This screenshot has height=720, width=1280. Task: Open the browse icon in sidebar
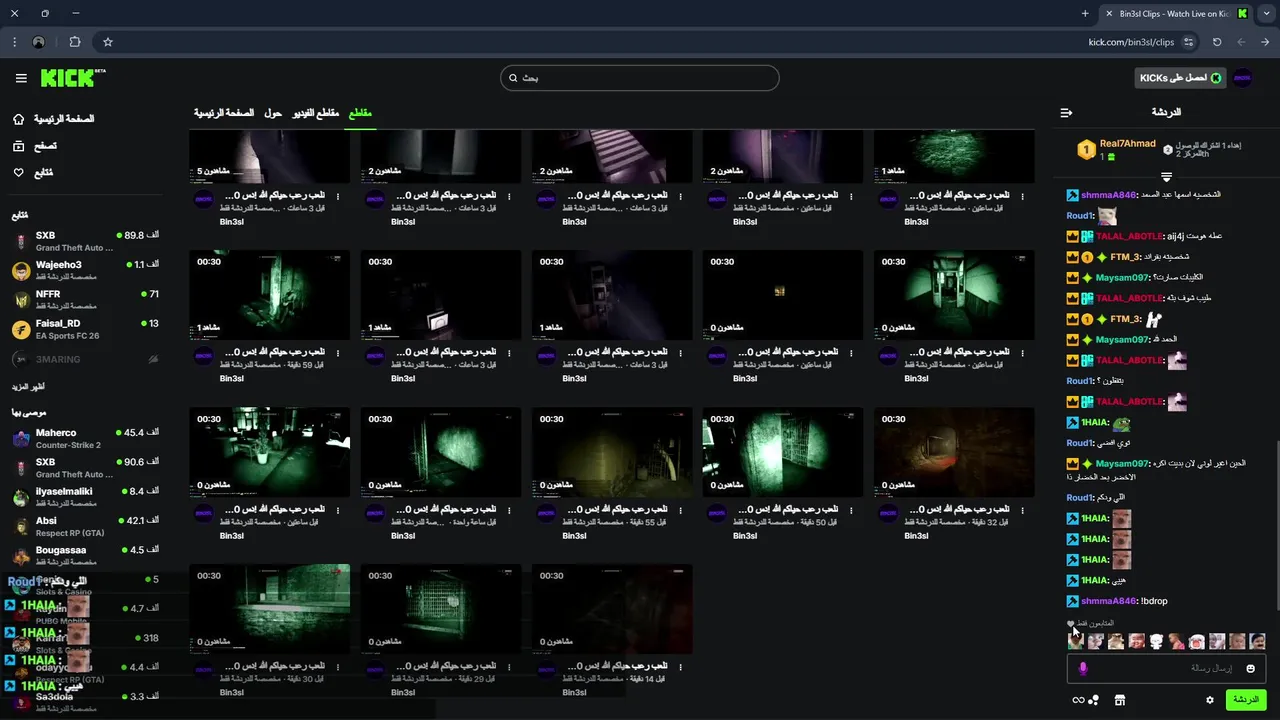pyautogui.click(x=19, y=146)
